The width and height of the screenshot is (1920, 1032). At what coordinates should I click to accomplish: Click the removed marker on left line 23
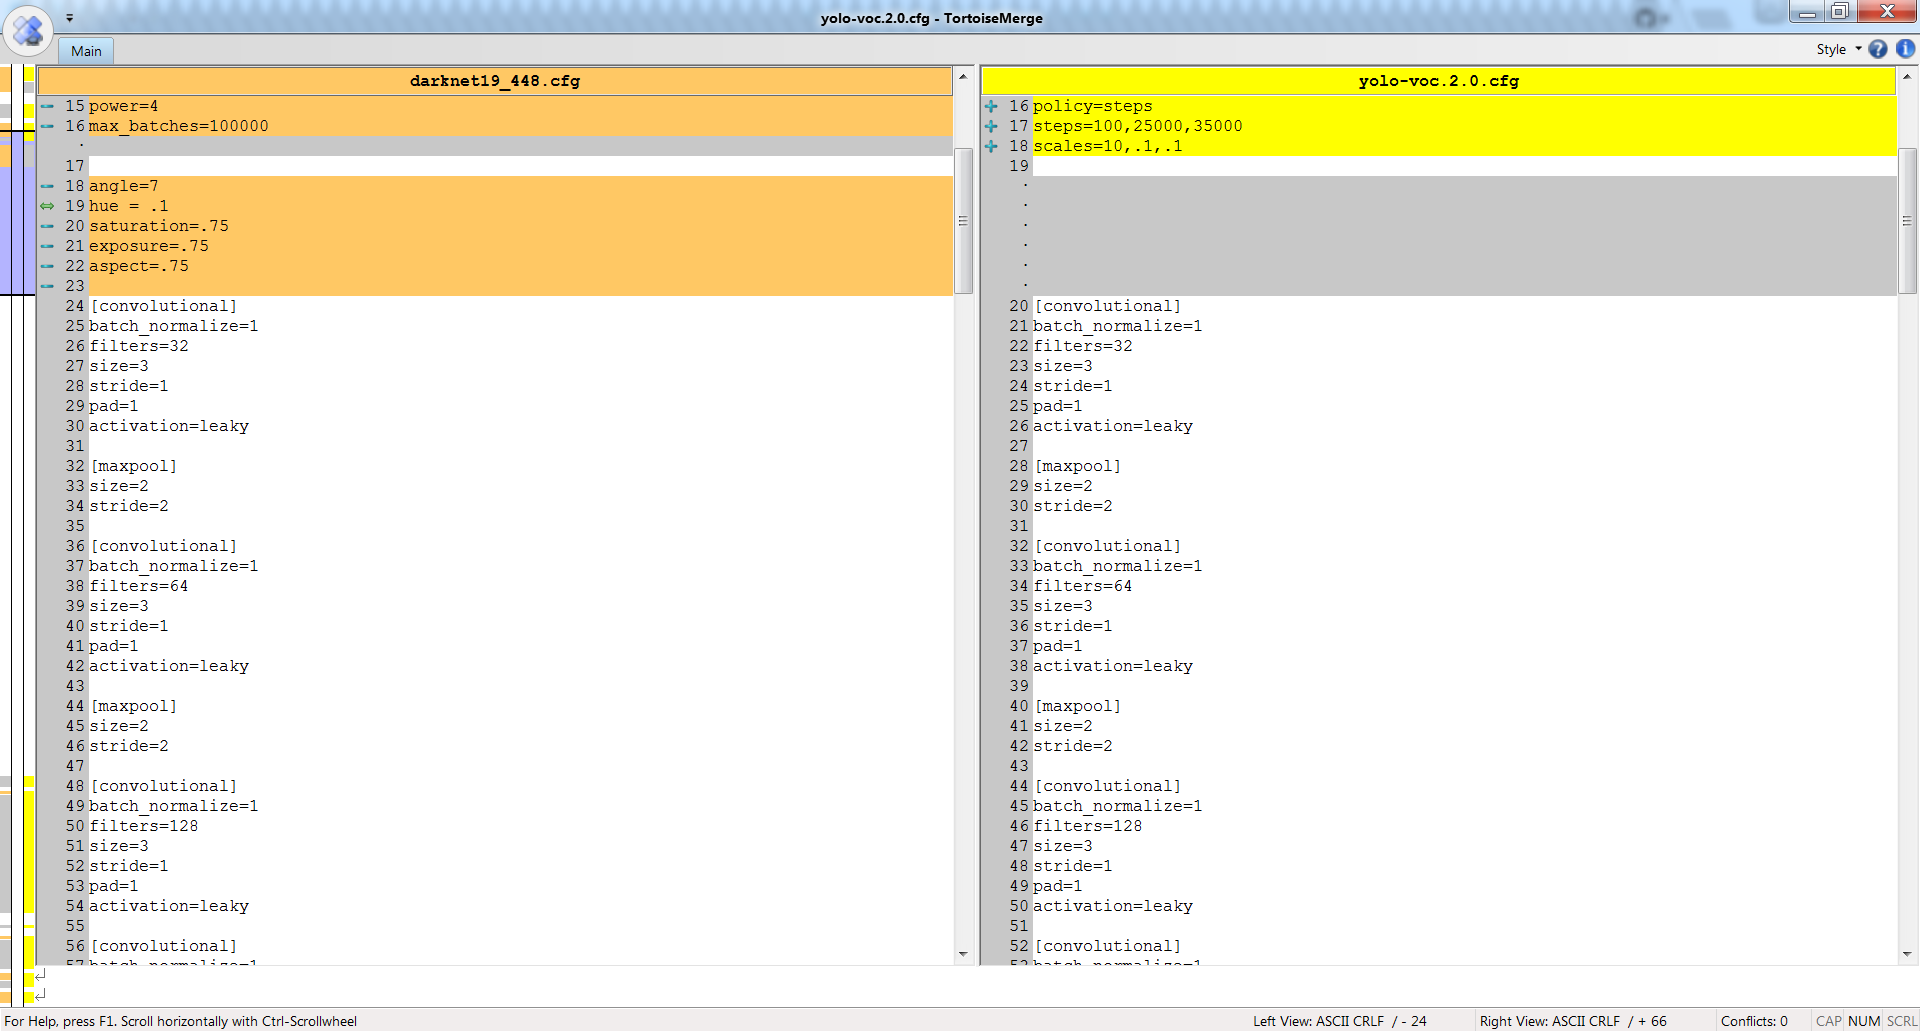(x=47, y=286)
